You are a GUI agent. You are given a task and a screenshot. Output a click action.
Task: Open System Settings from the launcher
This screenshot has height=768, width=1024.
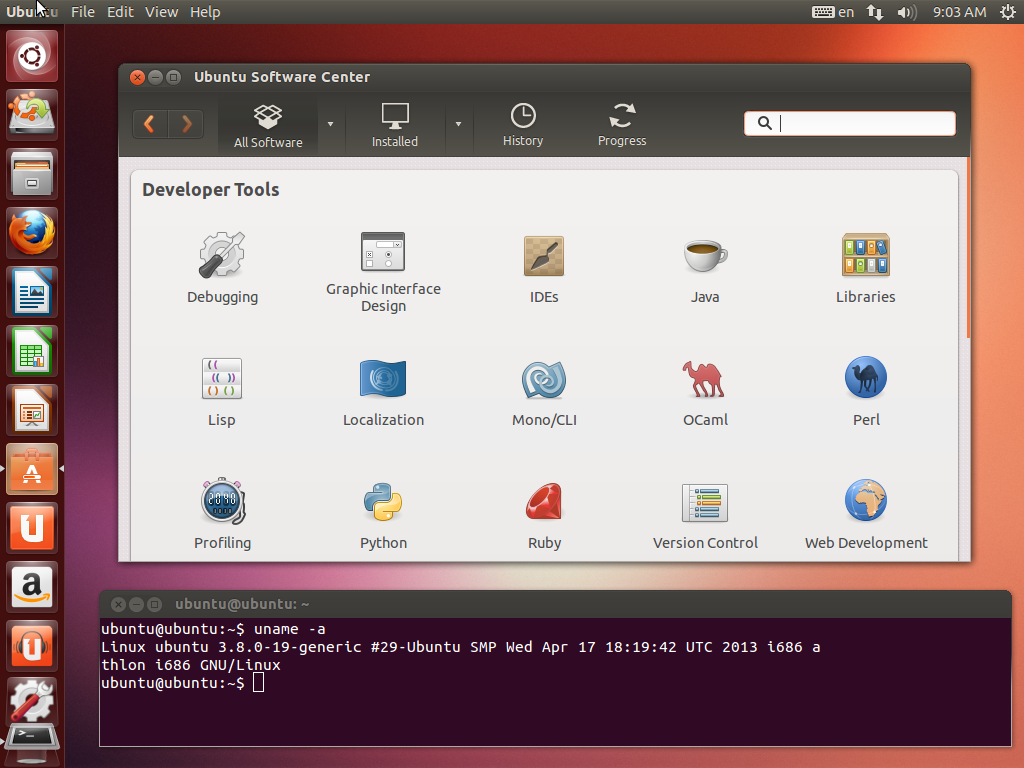[32, 699]
